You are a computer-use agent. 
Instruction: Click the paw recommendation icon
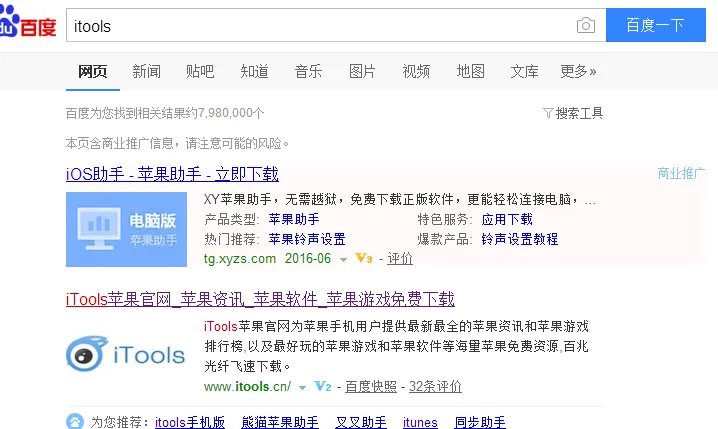[x=75, y=421]
